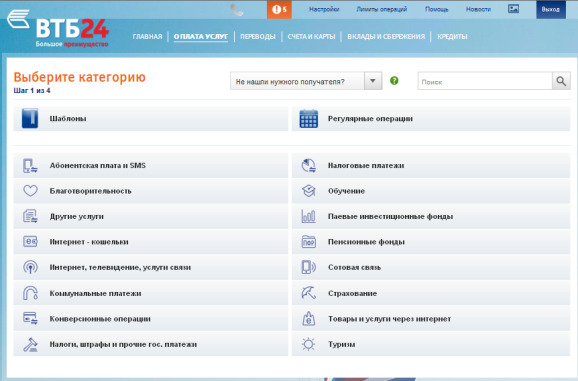
Task: Click the gavel icon for Налоги, штрафы
Action: click(x=30, y=344)
